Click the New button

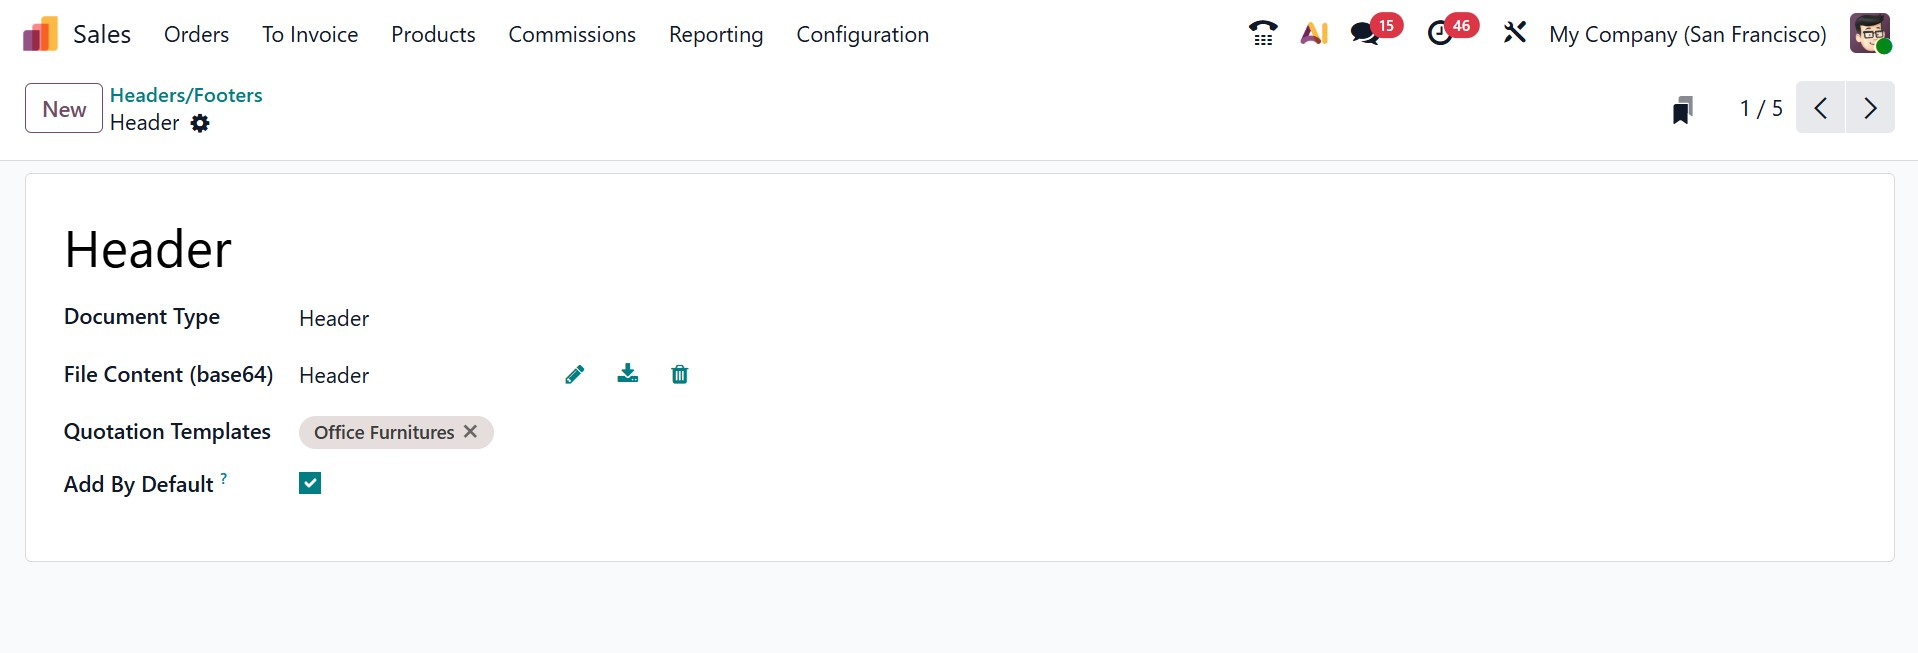(x=64, y=109)
